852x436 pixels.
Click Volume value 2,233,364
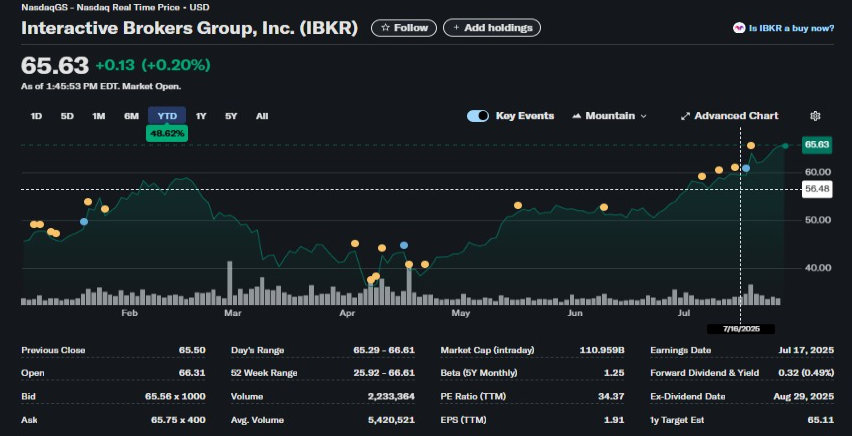(x=391, y=396)
